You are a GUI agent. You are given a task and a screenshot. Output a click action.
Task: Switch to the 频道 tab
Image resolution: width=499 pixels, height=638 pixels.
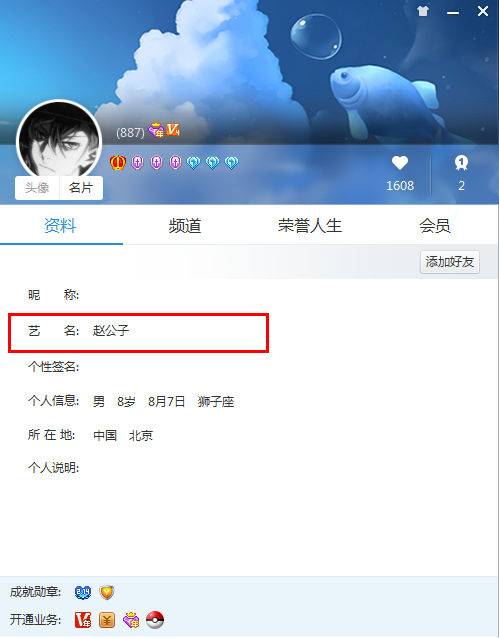click(x=185, y=225)
